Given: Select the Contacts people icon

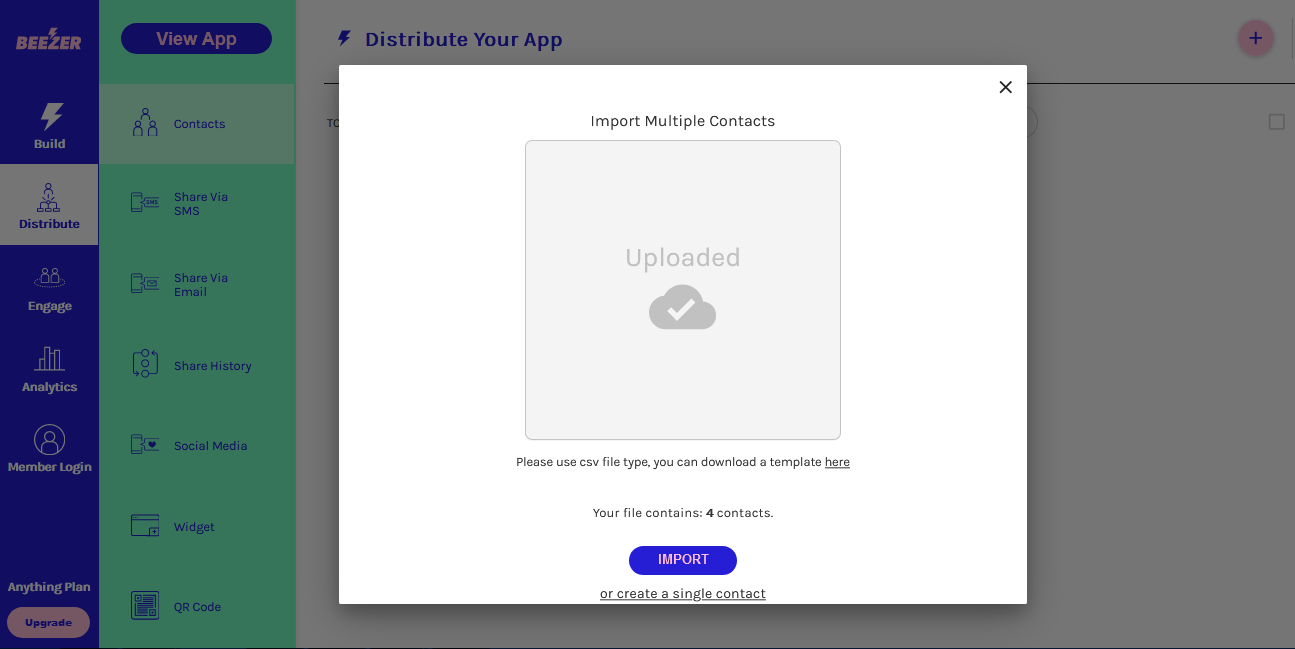Looking at the screenshot, I should pos(145,123).
